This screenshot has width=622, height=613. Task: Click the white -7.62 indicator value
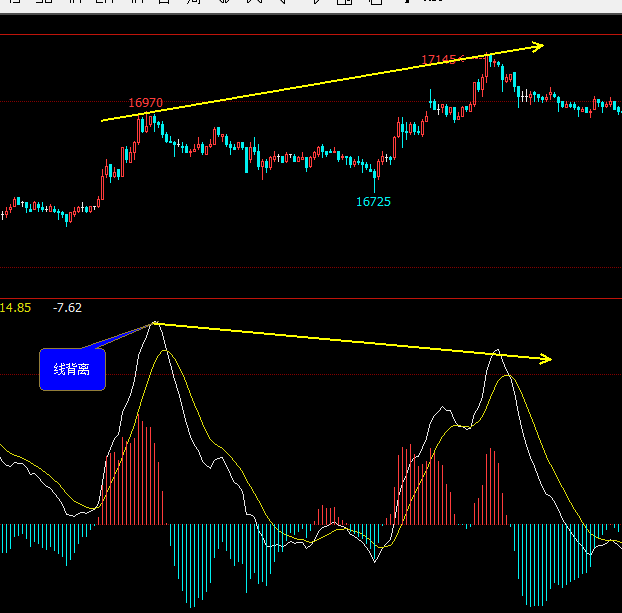[x=68, y=308]
